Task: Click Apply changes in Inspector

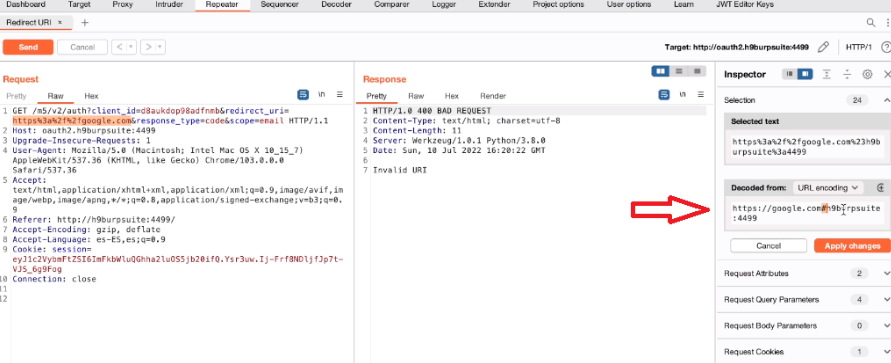Action: [852, 246]
